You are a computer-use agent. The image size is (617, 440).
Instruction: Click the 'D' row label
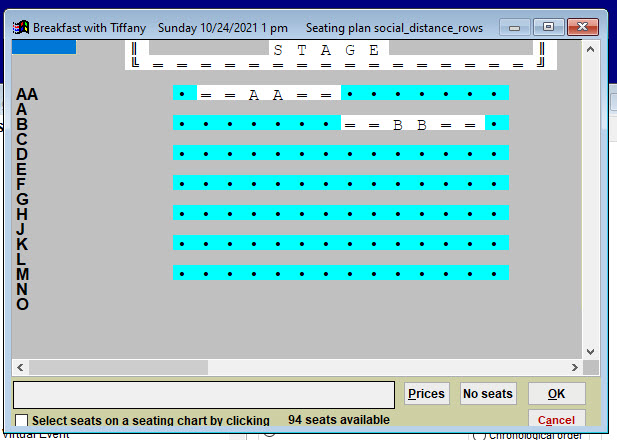(x=22, y=154)
